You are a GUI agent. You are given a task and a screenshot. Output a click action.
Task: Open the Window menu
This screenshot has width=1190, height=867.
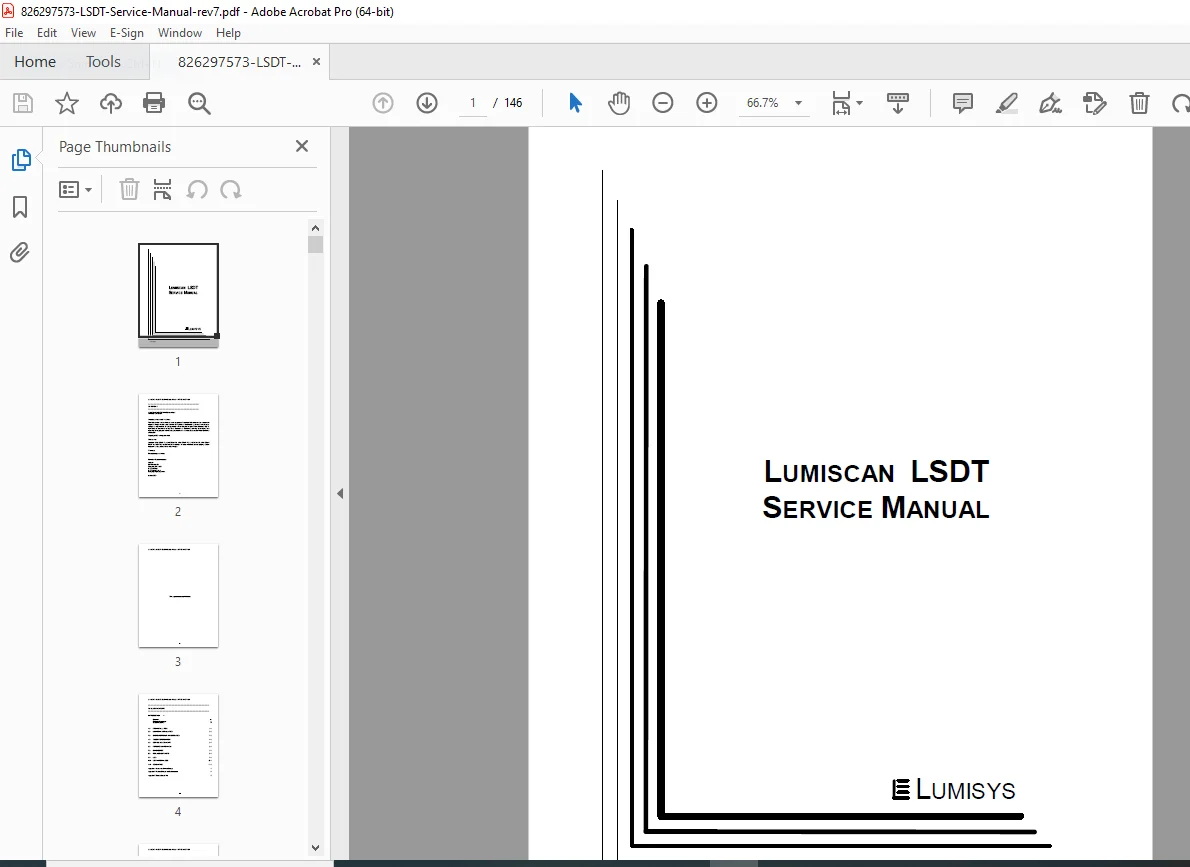(180, 33)
